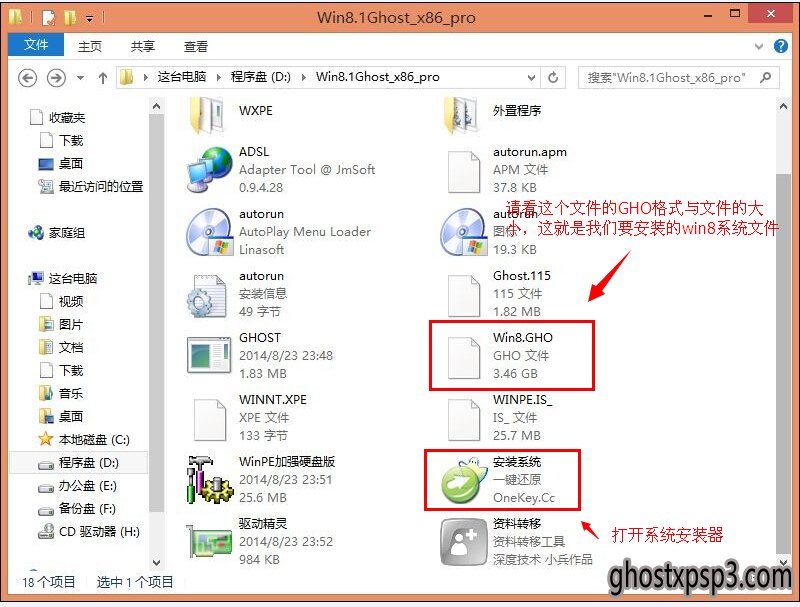
Task: Open 音乐 in the navigation pane
Action: coord(70,393)
